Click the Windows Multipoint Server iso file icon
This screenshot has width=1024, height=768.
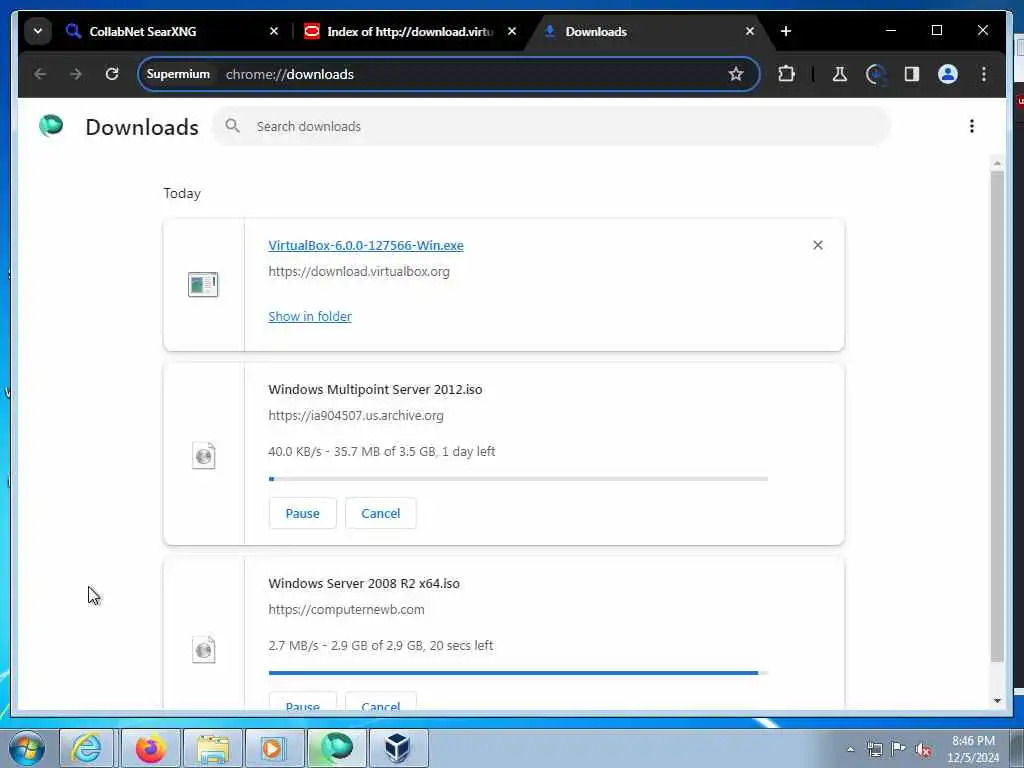coord(204,455)
